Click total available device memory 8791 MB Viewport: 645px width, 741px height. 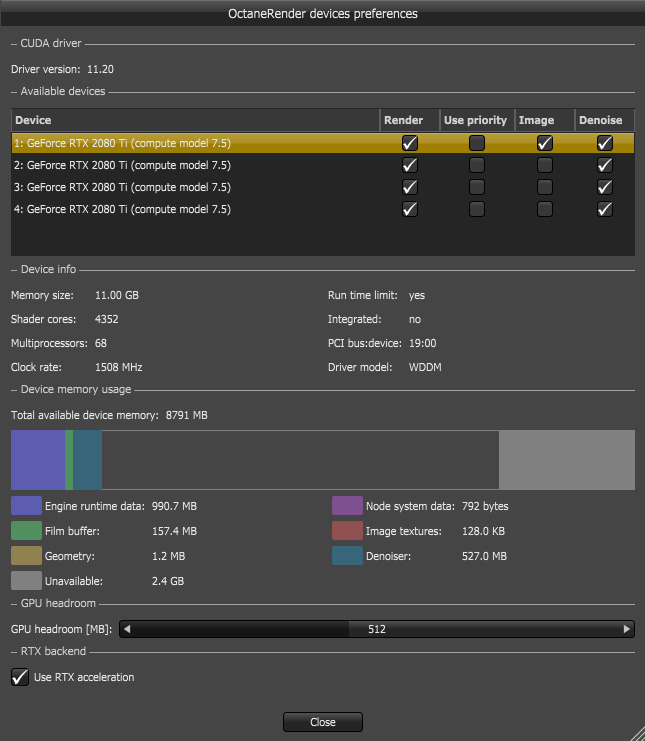(x=187, y=415)
